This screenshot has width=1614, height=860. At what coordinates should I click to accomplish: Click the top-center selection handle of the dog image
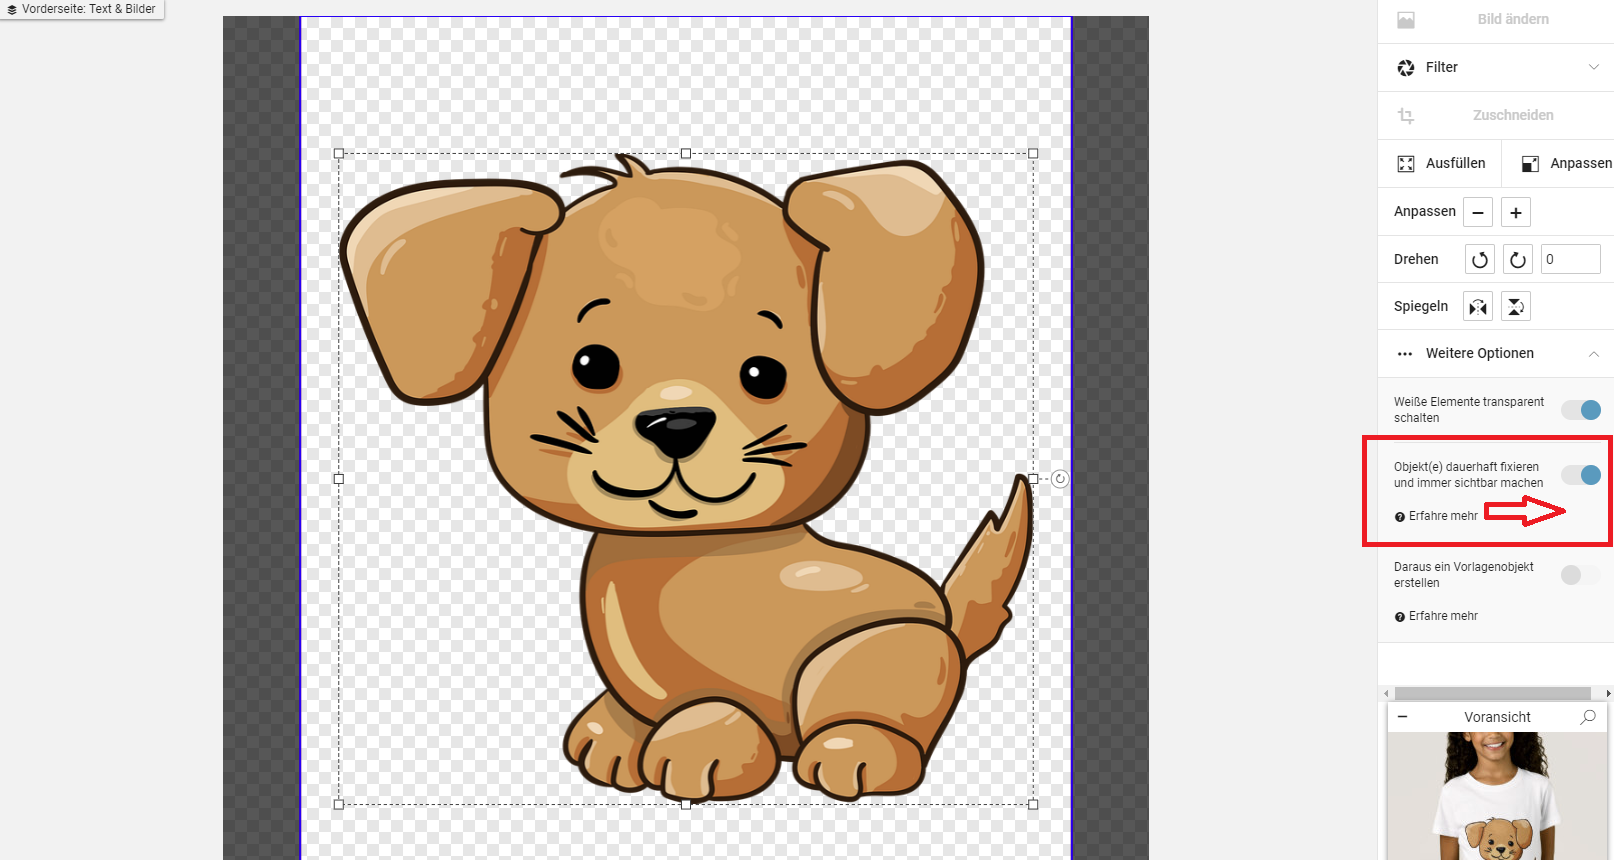click(686, 154)
